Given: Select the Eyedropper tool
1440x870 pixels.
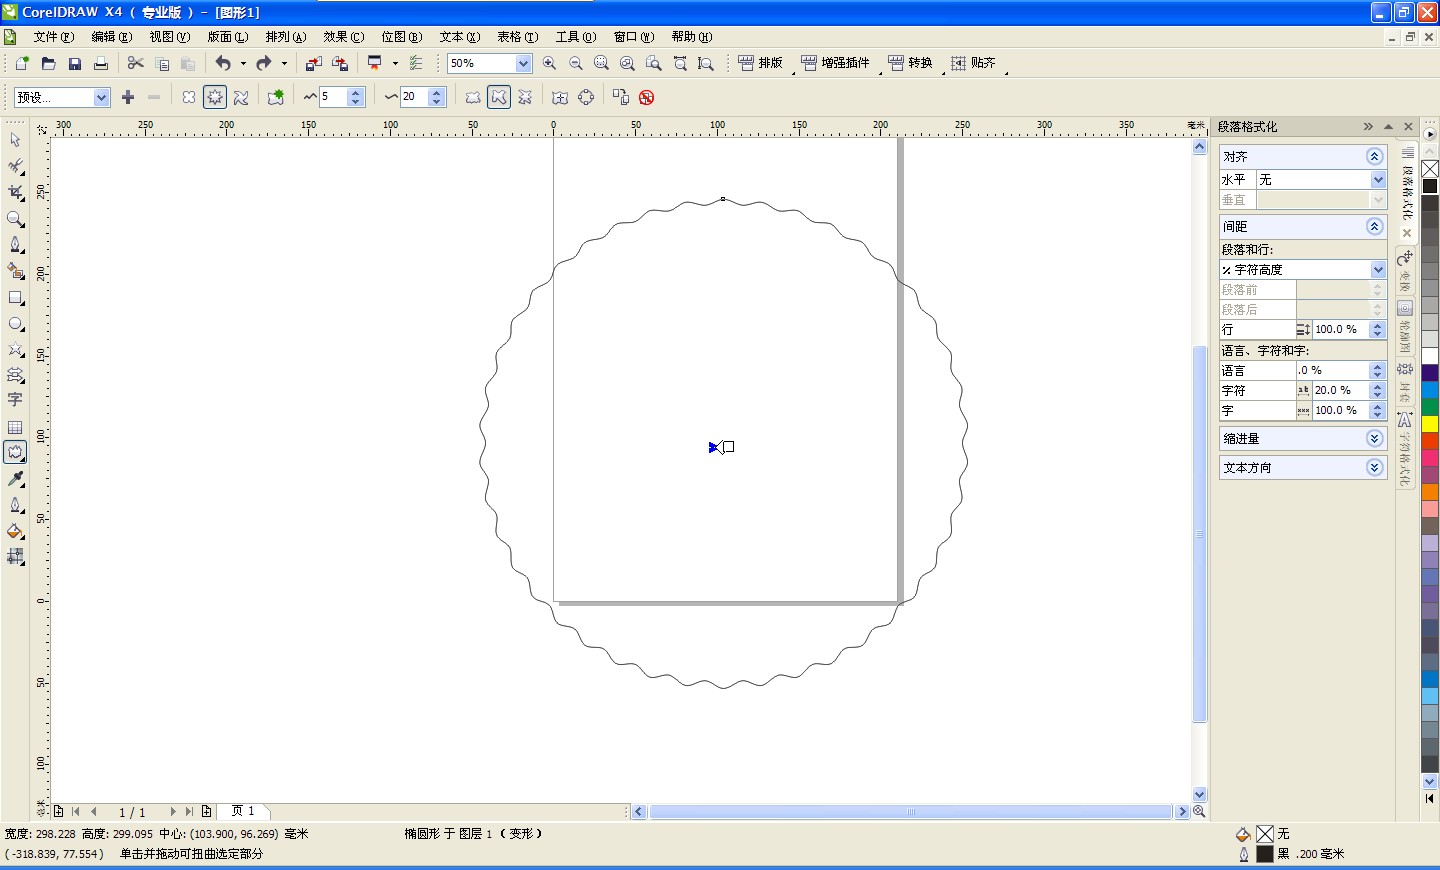Looking at the screenshot, I should (15, 479).
